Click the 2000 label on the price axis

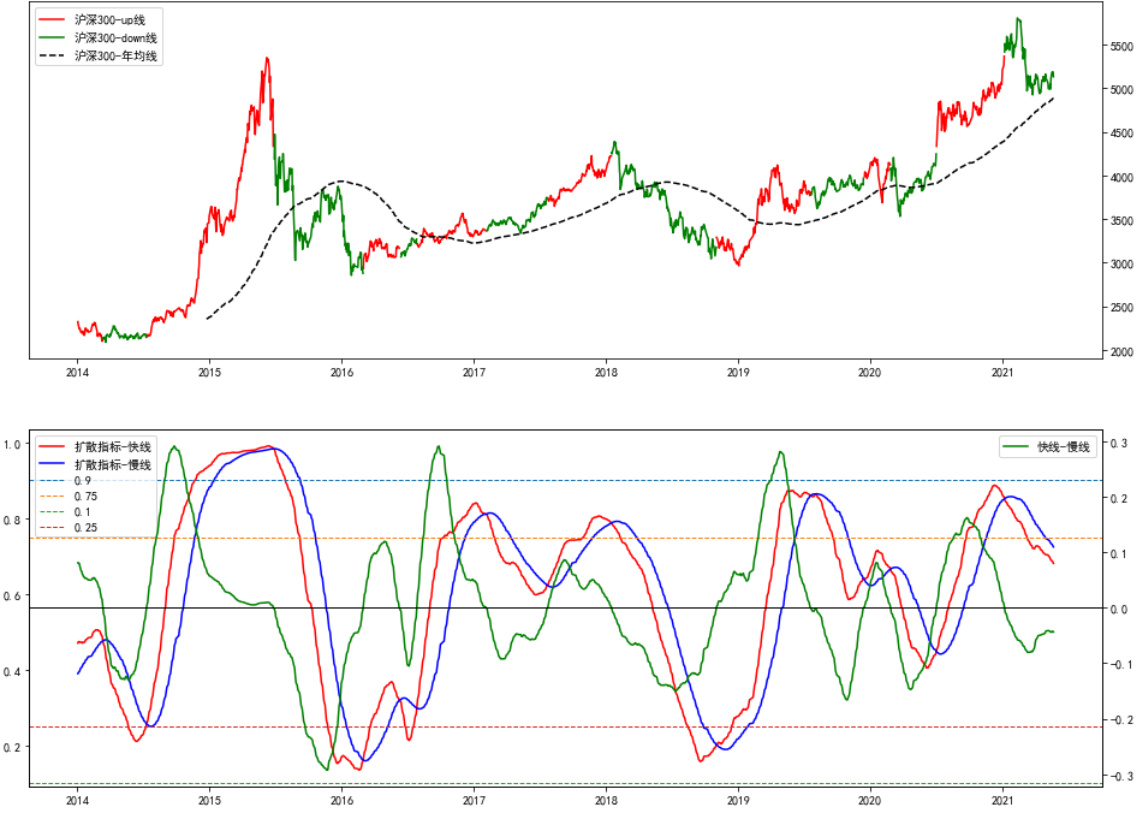click(x=1122, y=352)
